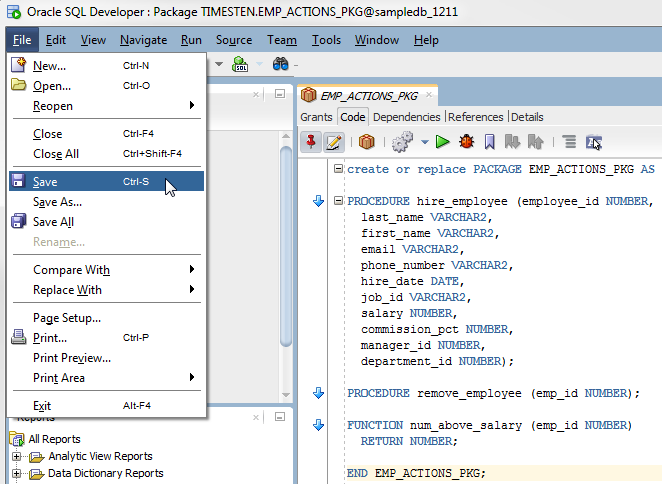Open dropdown arrow left of SQL worksheet icon
The width and height of the screenshot is (662, 484).
[x=219, y=64]
